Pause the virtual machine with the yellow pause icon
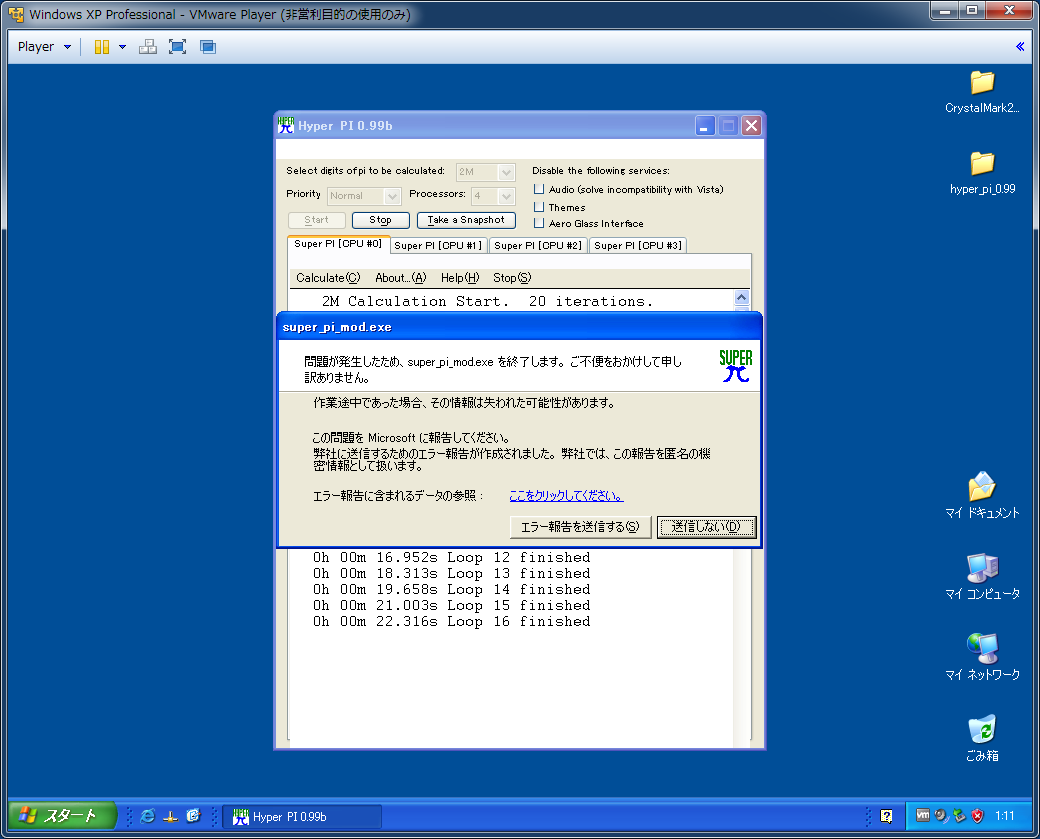 101,46
